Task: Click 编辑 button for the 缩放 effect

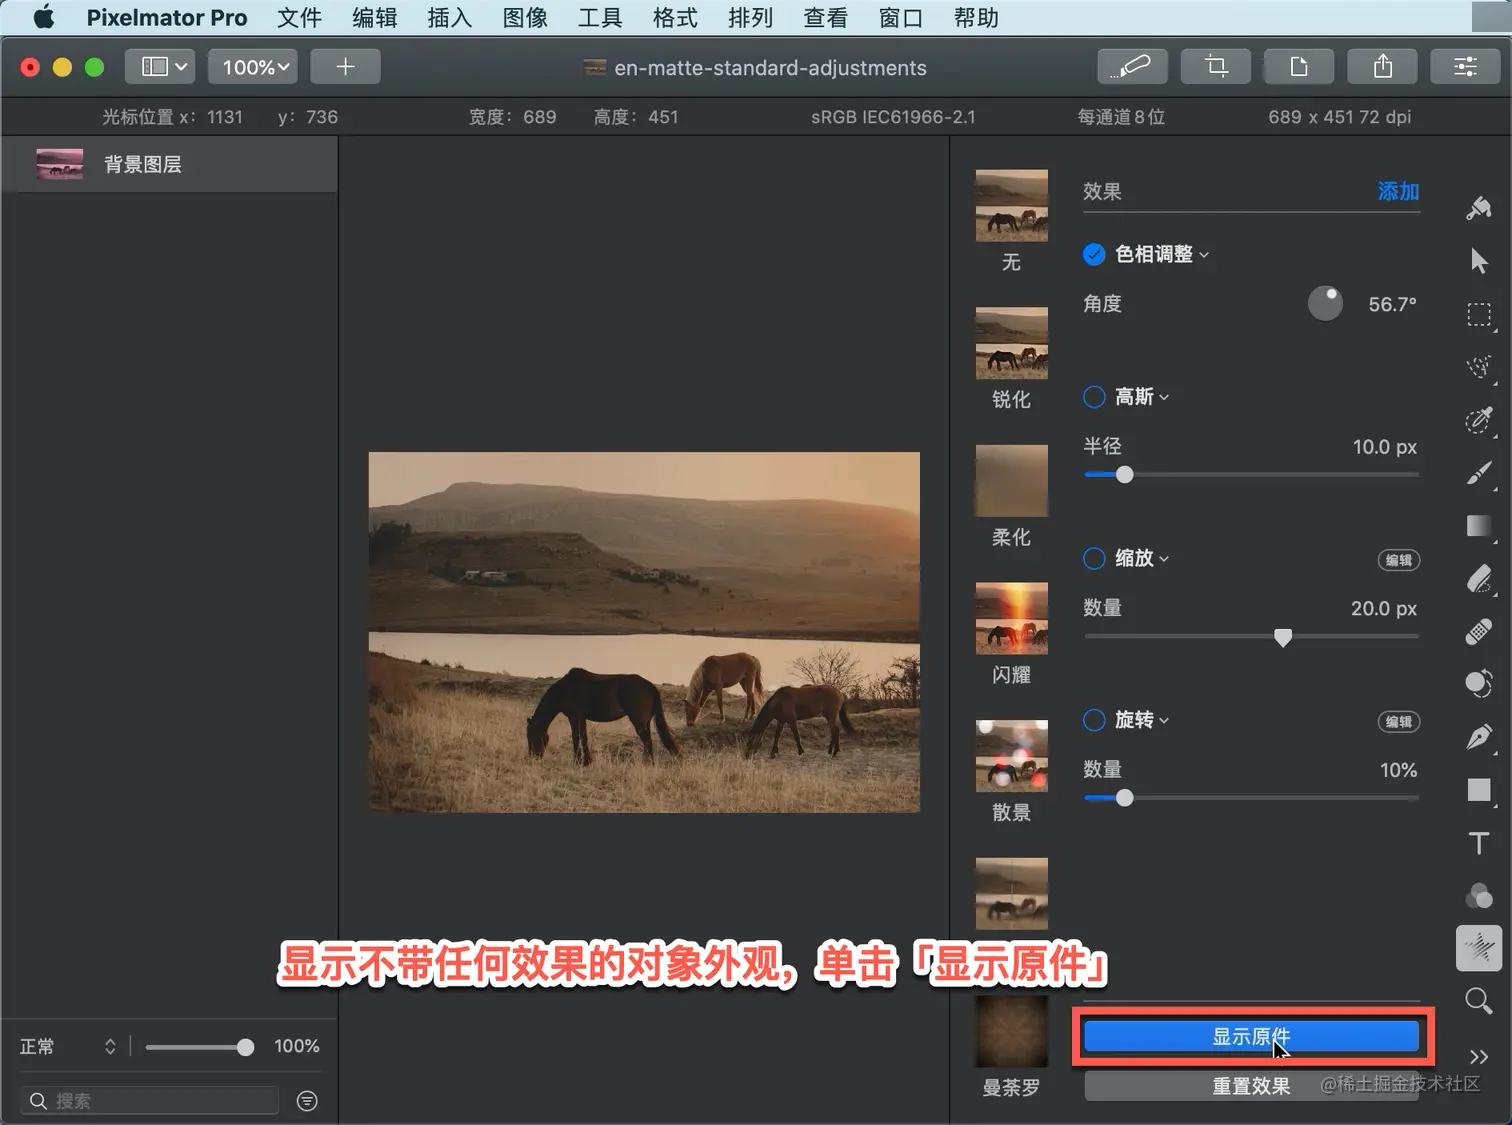Action: [x=1399, y=560]
